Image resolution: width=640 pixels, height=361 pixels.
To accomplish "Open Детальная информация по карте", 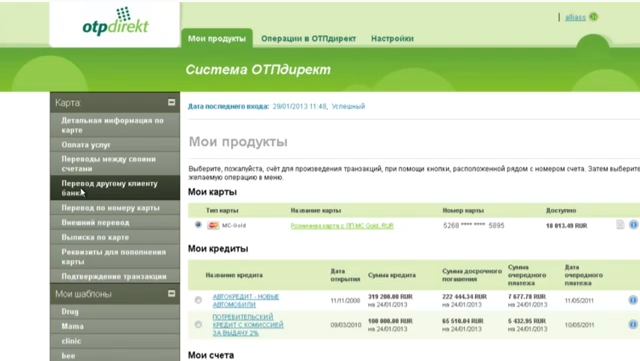I will (115, 125).
